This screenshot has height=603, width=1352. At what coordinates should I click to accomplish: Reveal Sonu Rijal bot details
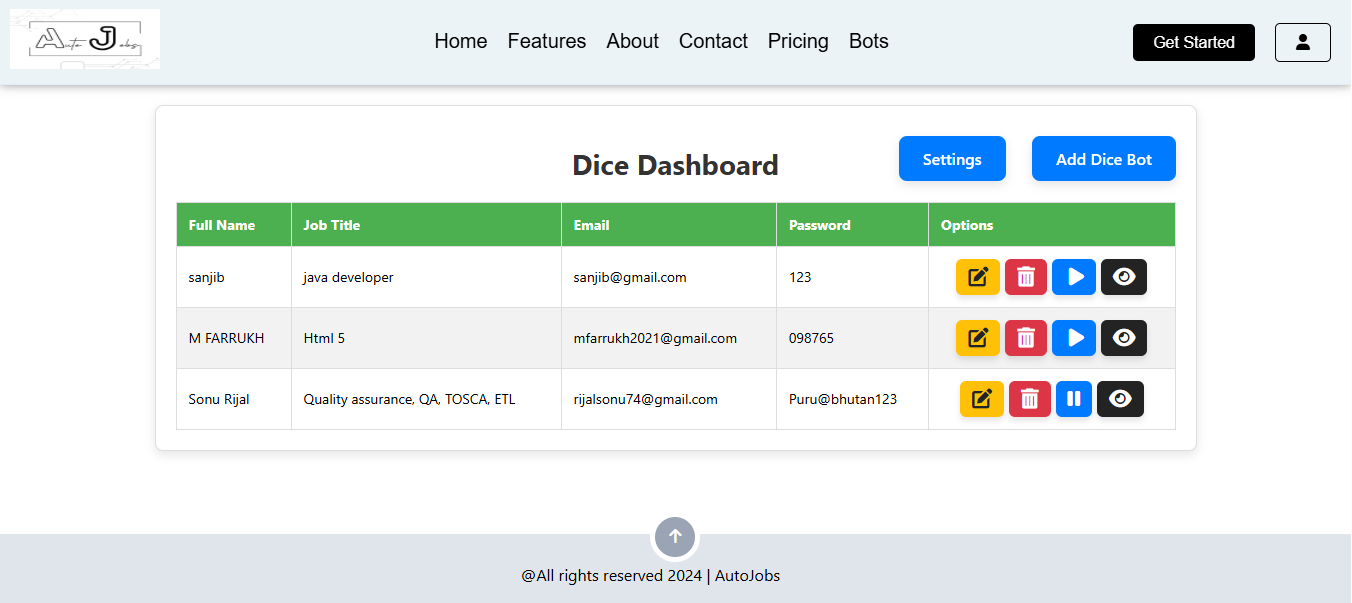pyautogui.click(x=1120, y=399)
